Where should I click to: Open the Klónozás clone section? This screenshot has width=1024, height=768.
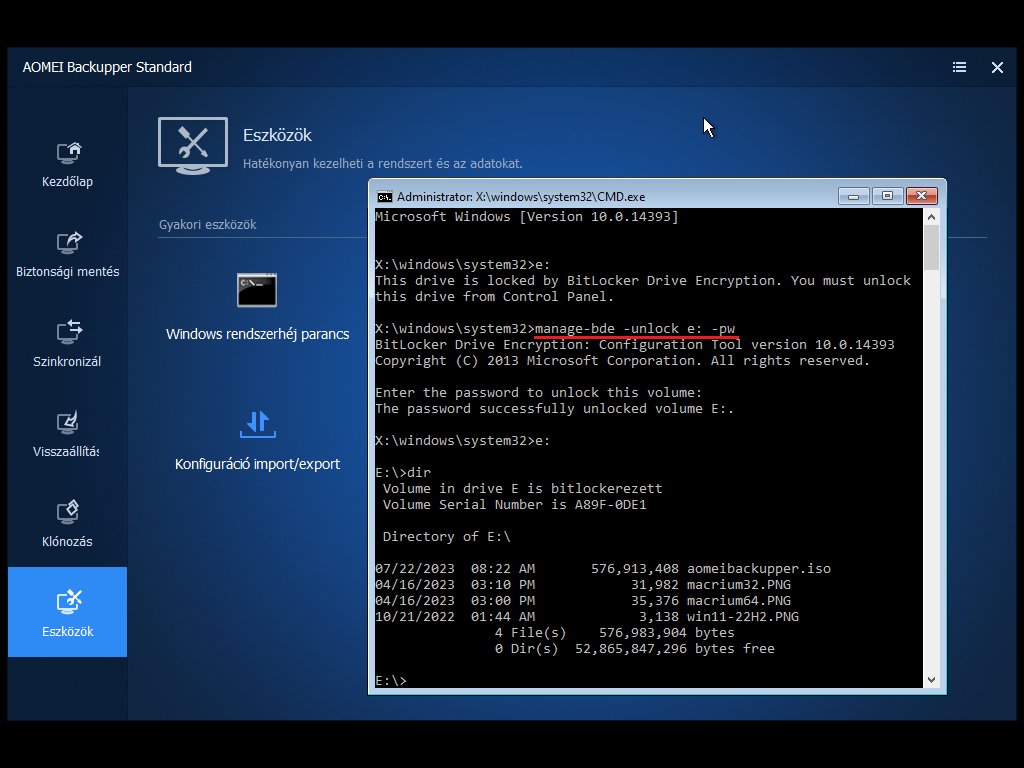click(67, 524)
